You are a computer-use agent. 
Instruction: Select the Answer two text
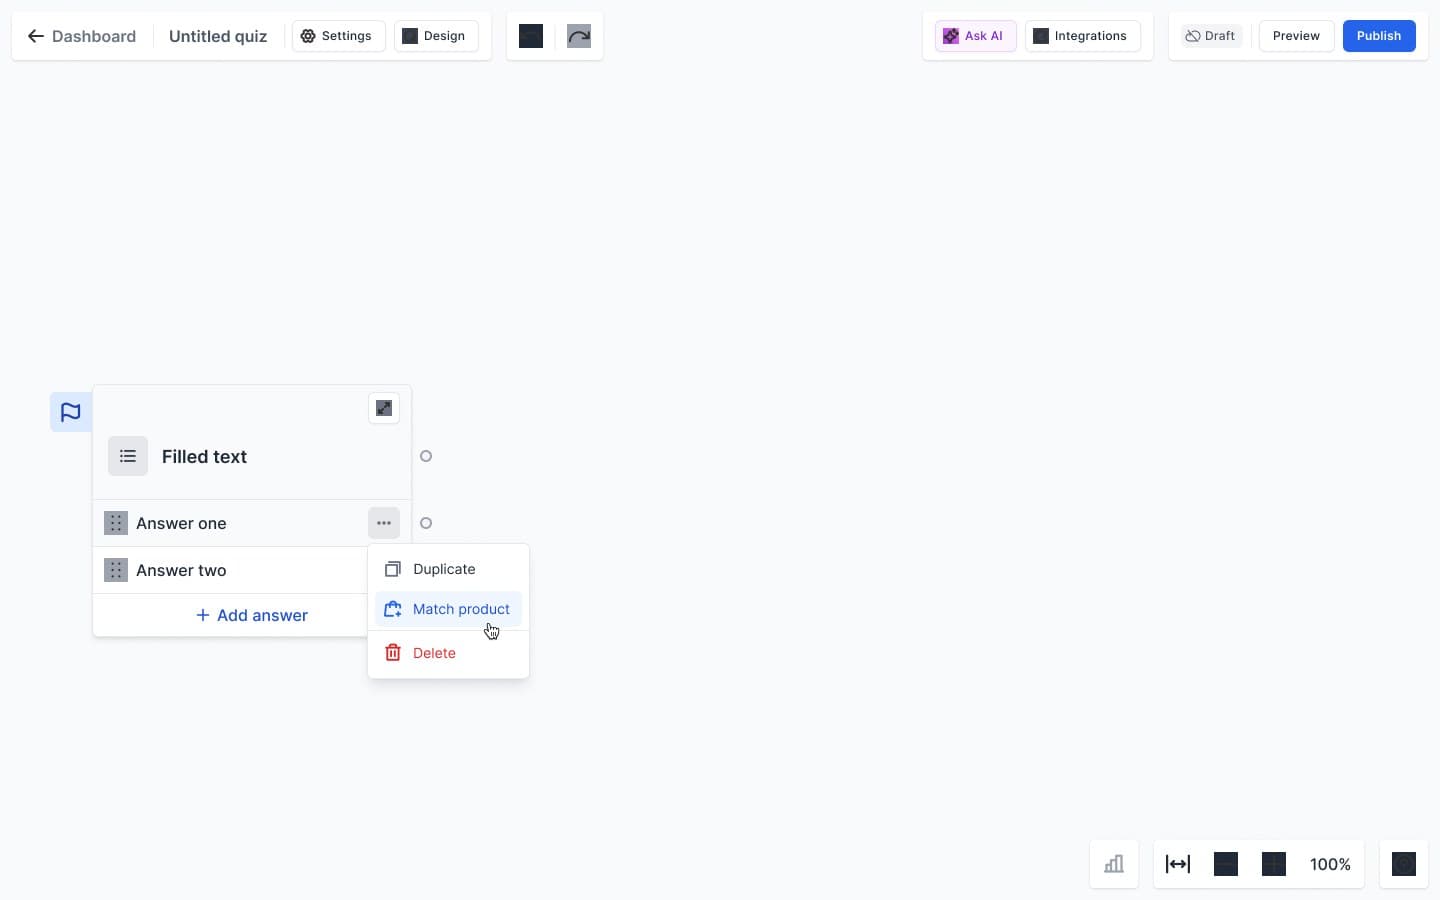(x=181, y=570)
